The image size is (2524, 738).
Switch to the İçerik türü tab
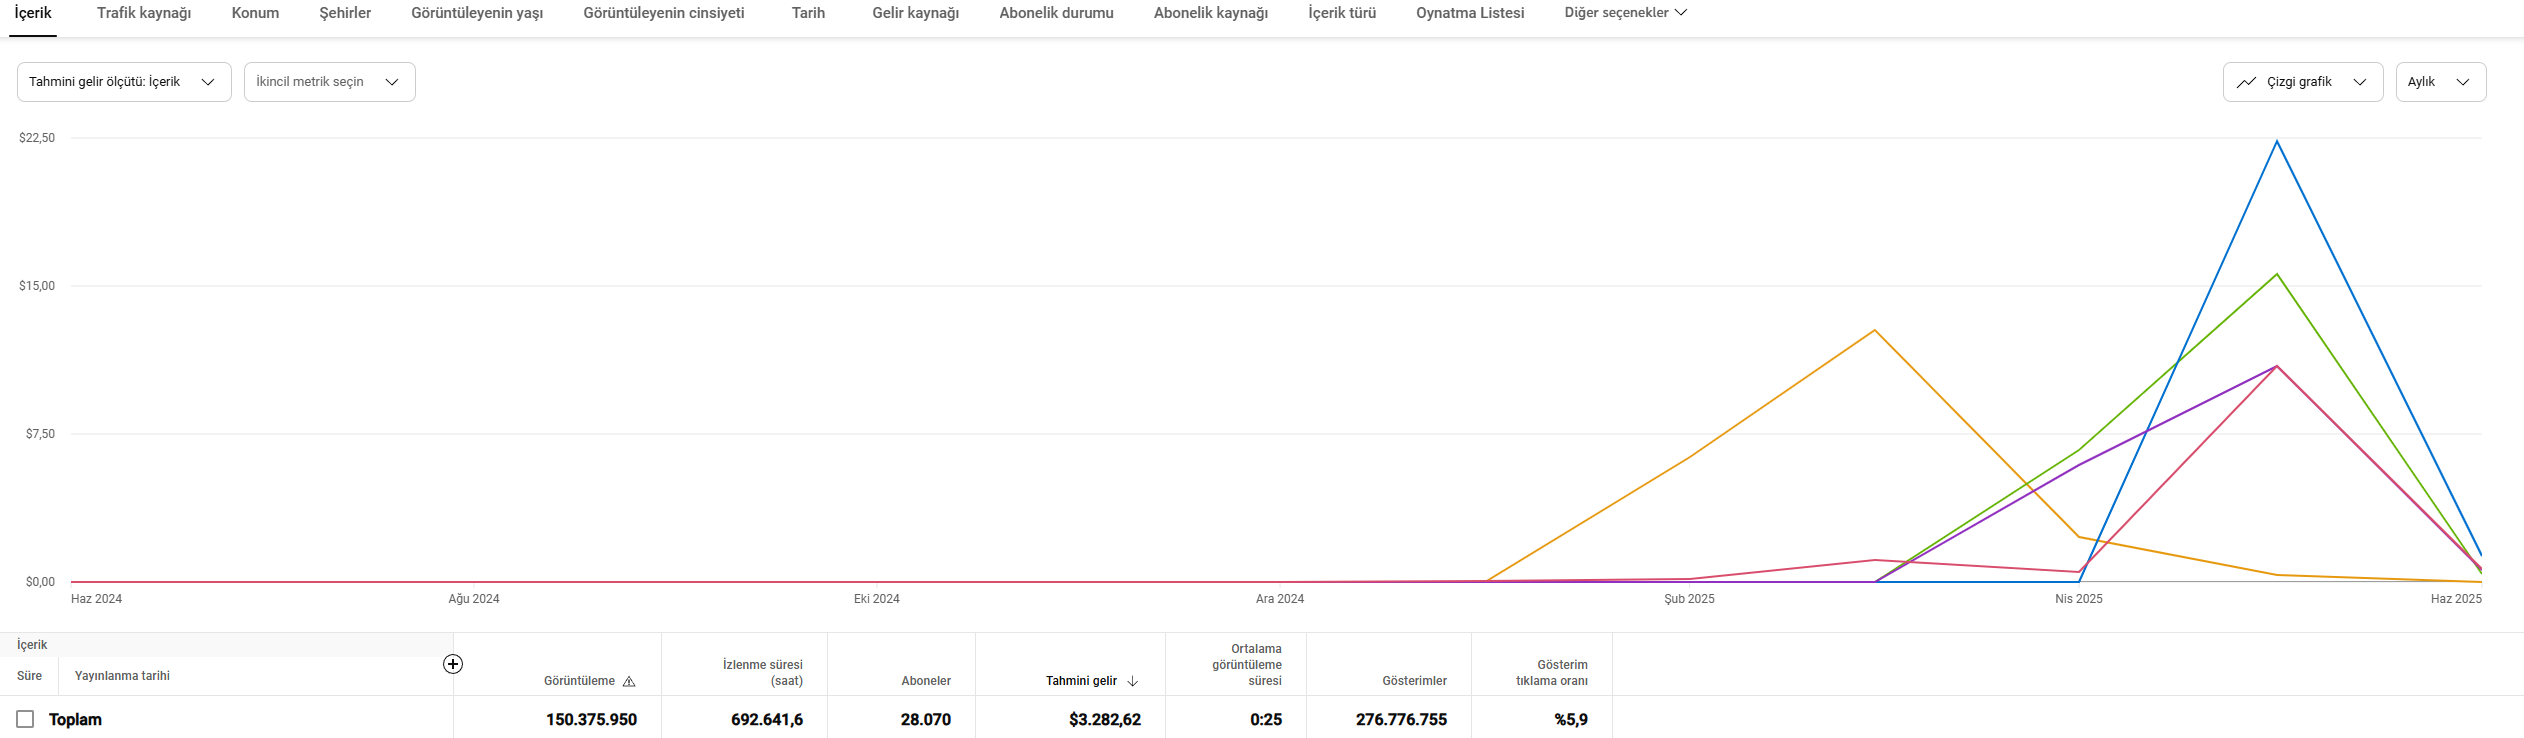pyautogui.click(x=1342, y=13)
